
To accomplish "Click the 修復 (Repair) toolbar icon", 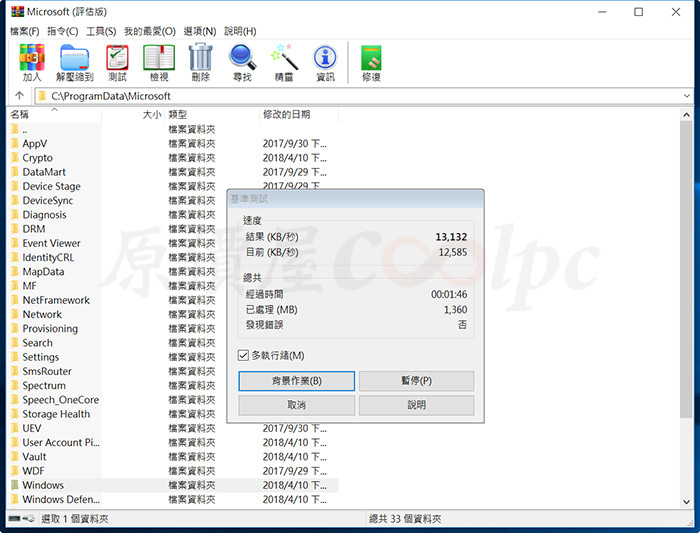I will coord(371,58).
